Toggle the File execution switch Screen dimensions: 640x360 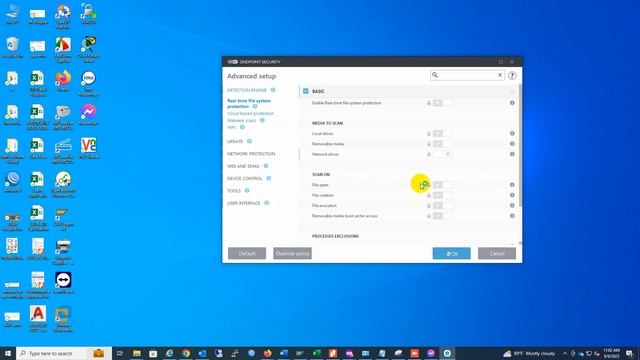pyautogui.click(x=442, y=205)
